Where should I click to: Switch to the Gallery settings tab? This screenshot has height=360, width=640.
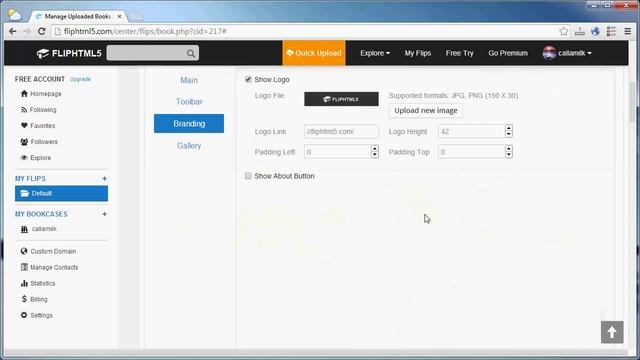point(189,146)
